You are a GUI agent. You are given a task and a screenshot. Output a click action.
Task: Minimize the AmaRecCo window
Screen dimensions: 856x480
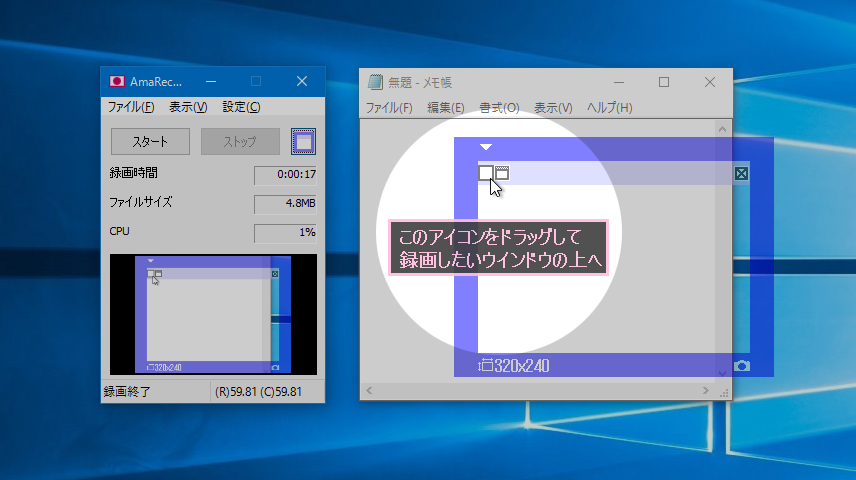(x=211, y=81)
